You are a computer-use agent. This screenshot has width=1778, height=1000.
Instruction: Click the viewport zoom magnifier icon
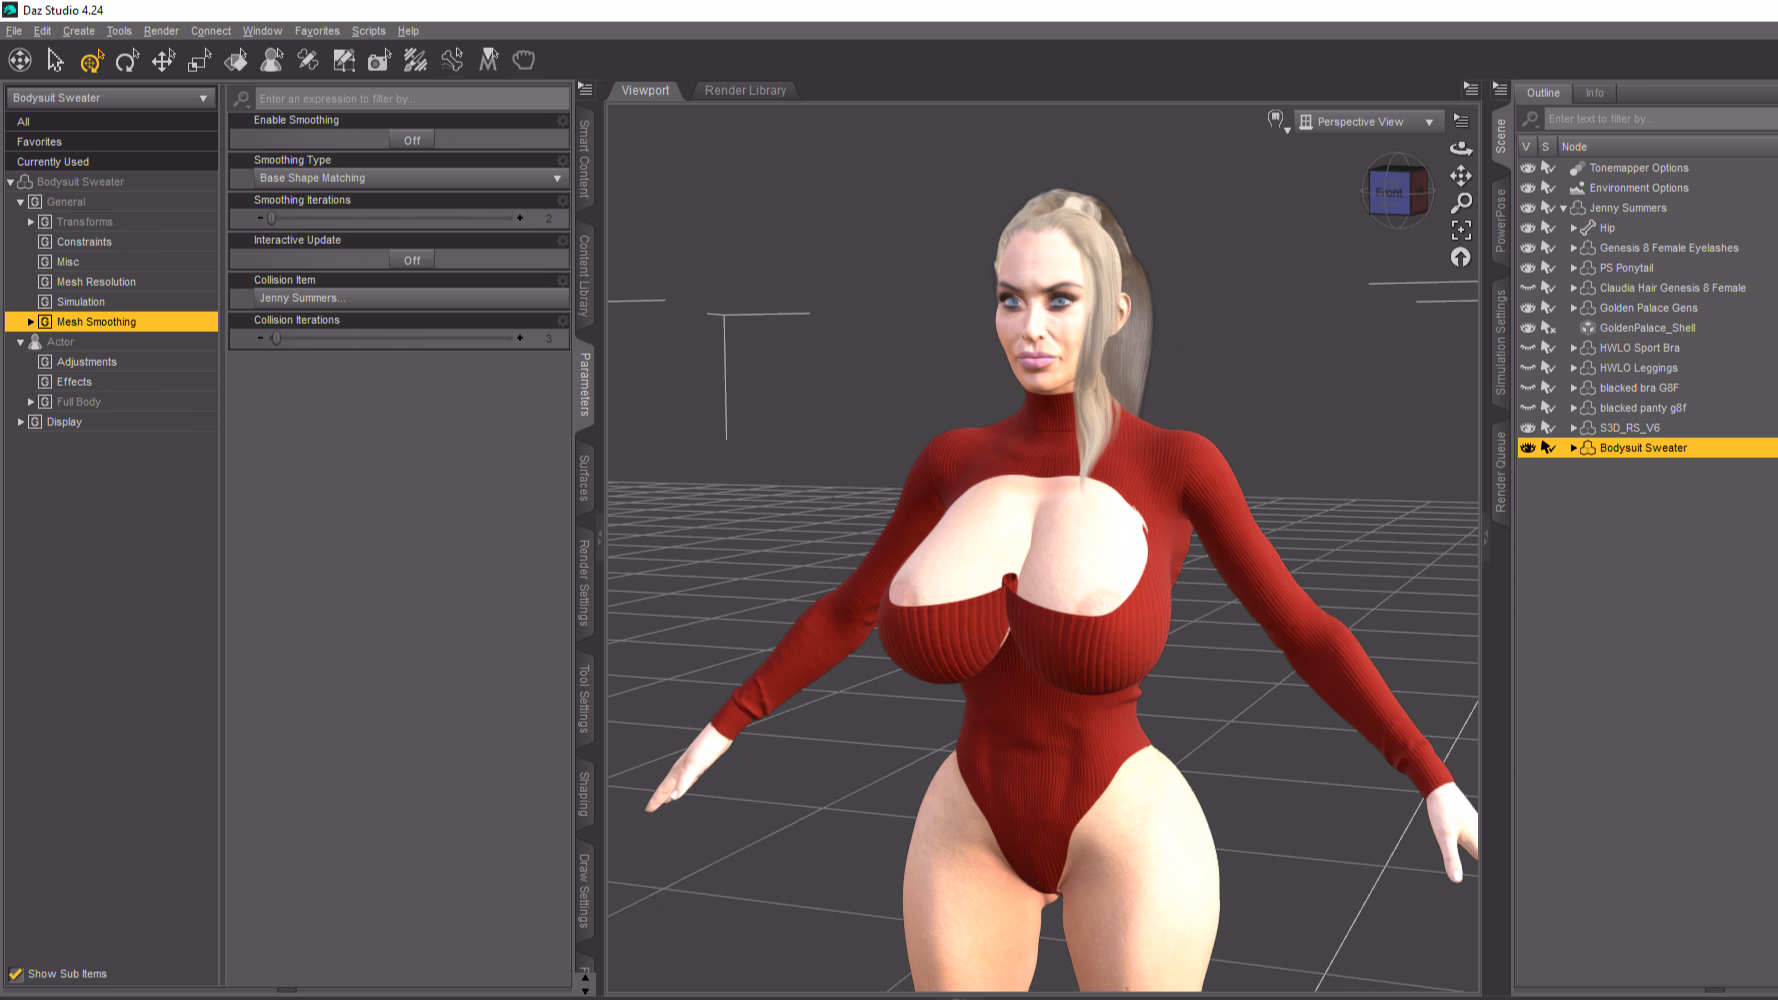[x=1461, y=203]
